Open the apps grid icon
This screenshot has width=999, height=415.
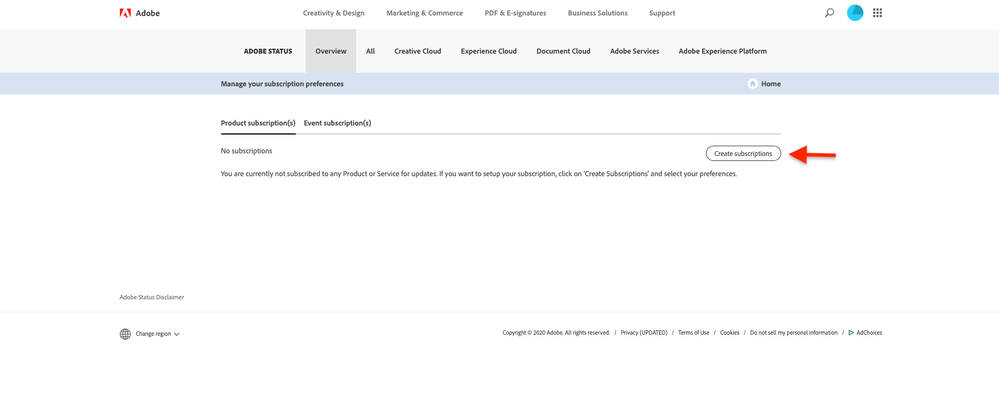[x=877, y=13]
